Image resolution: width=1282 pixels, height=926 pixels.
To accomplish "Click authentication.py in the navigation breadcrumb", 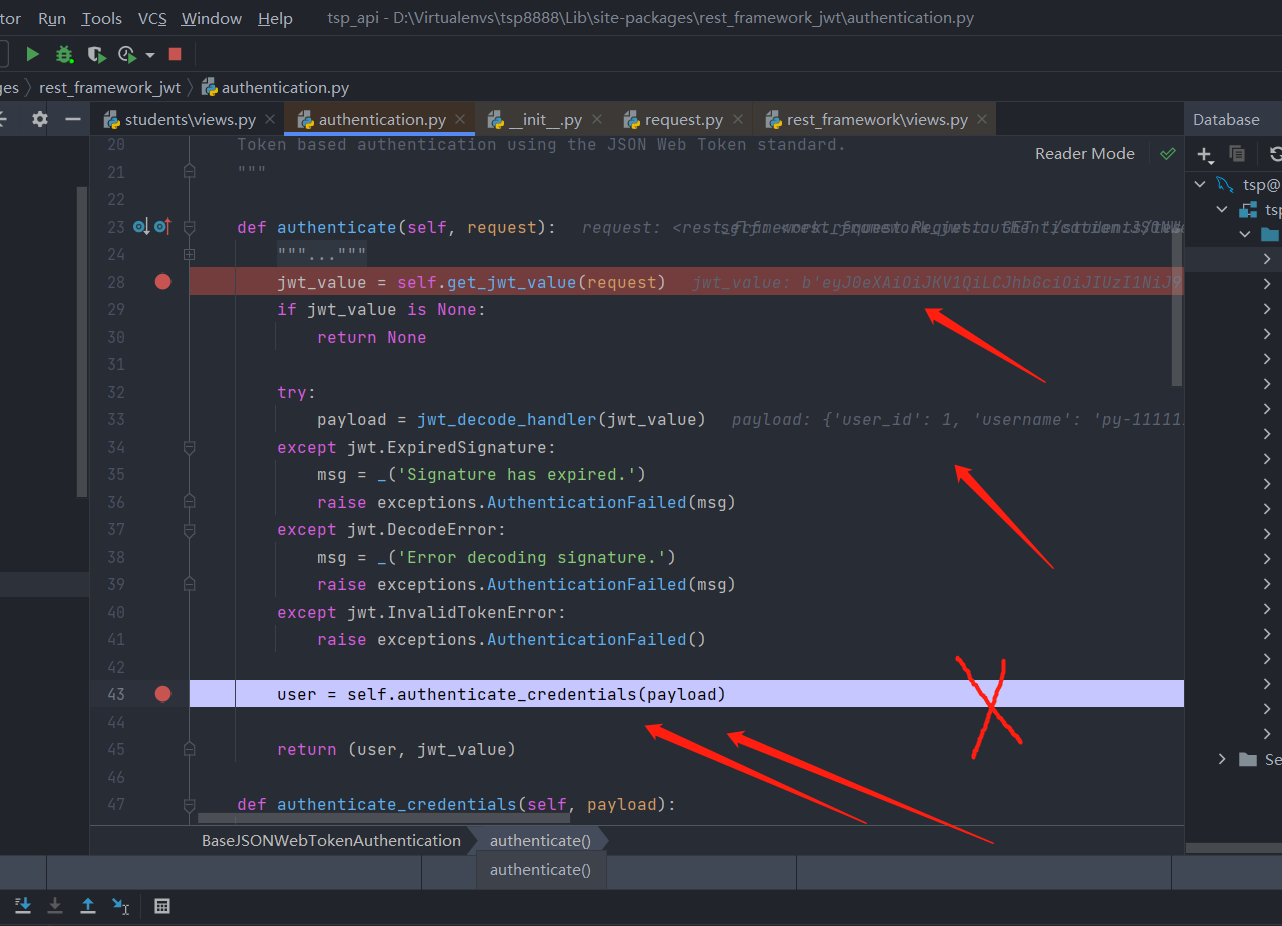I will 275,88.
